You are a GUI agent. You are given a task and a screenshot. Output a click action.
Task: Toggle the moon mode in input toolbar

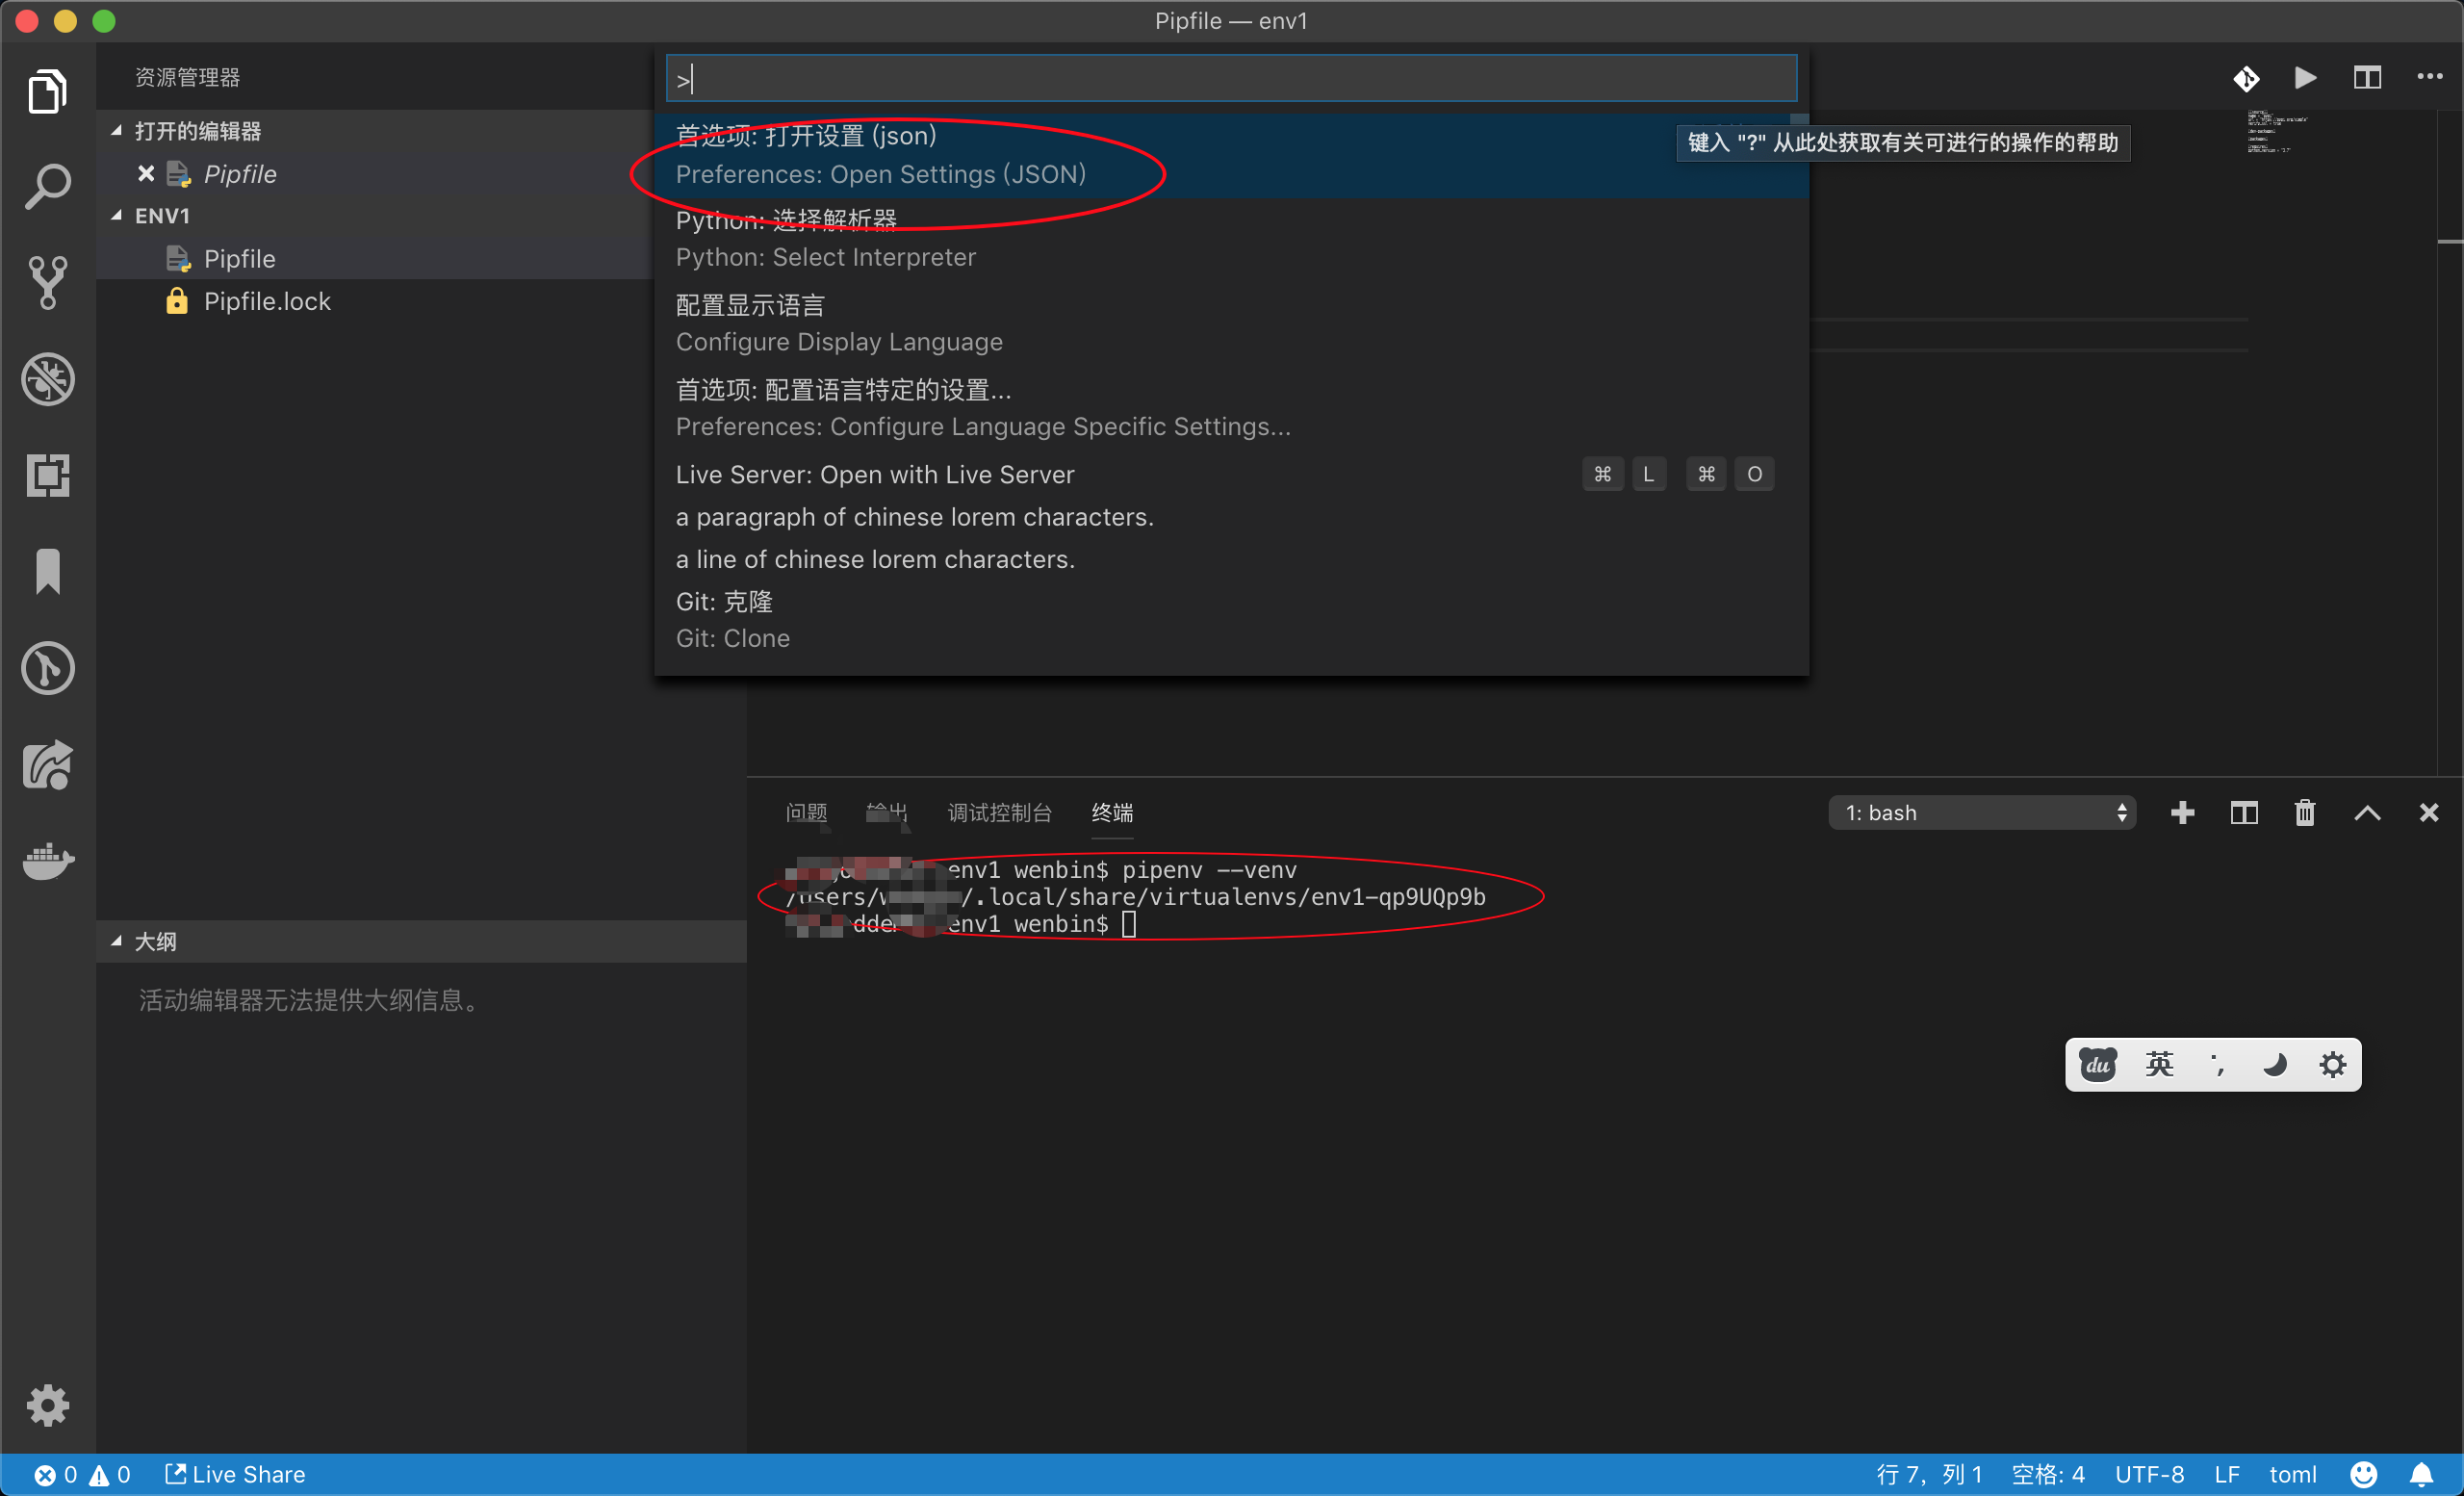coord(2275,1065)
